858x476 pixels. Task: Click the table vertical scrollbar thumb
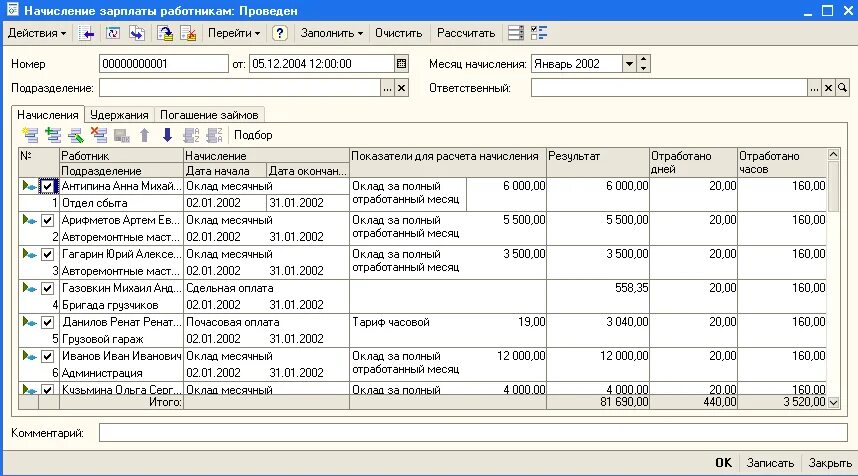click(x=833, y=186)
